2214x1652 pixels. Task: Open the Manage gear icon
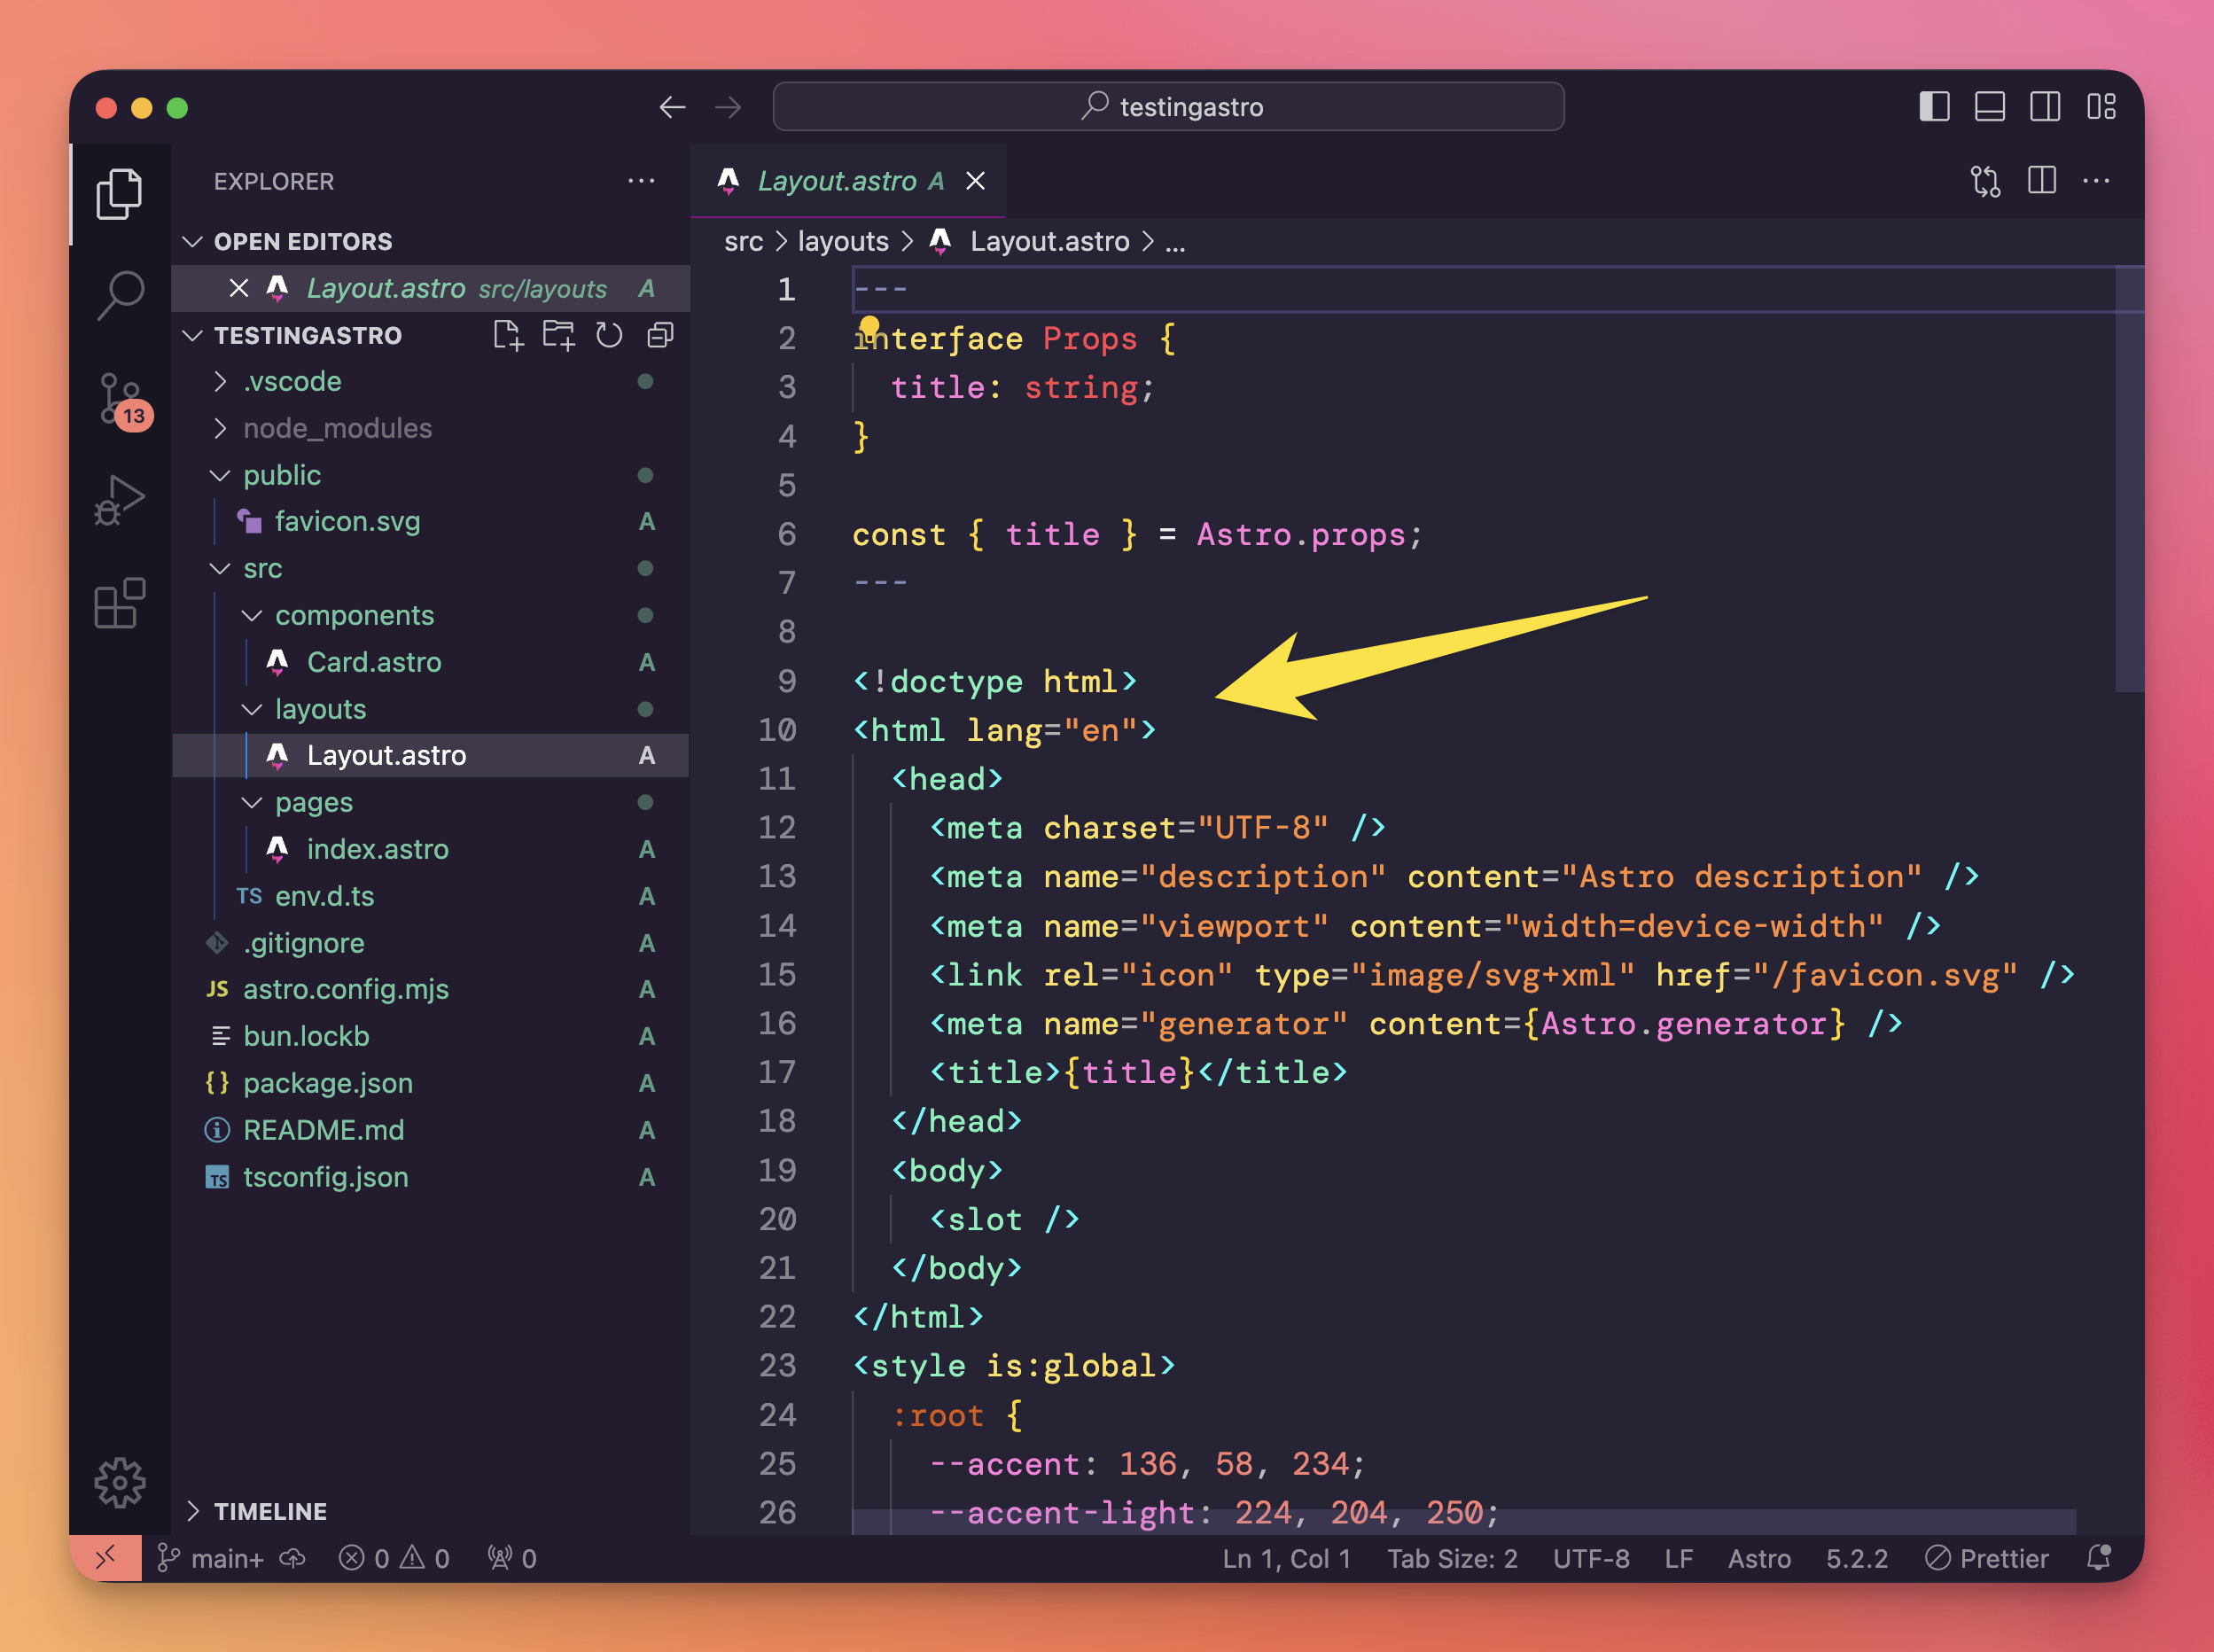click(120, 1482)
